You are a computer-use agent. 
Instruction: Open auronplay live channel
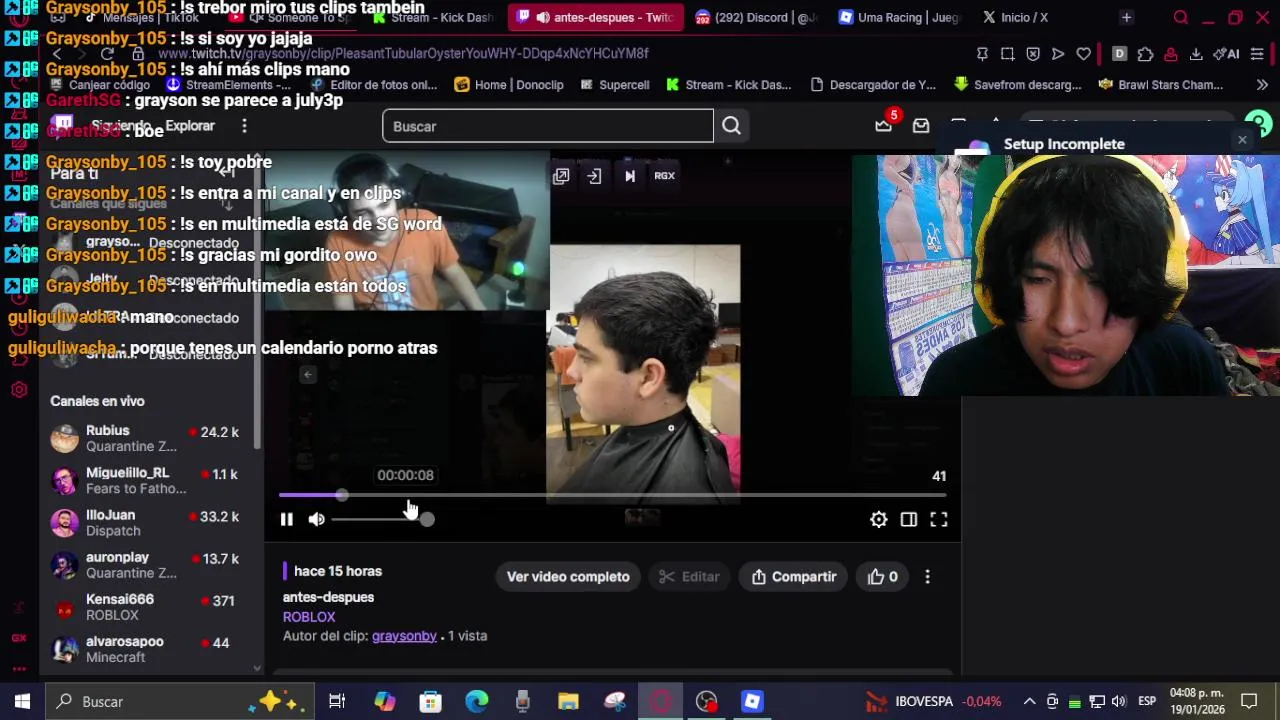(x=150, y=565)
